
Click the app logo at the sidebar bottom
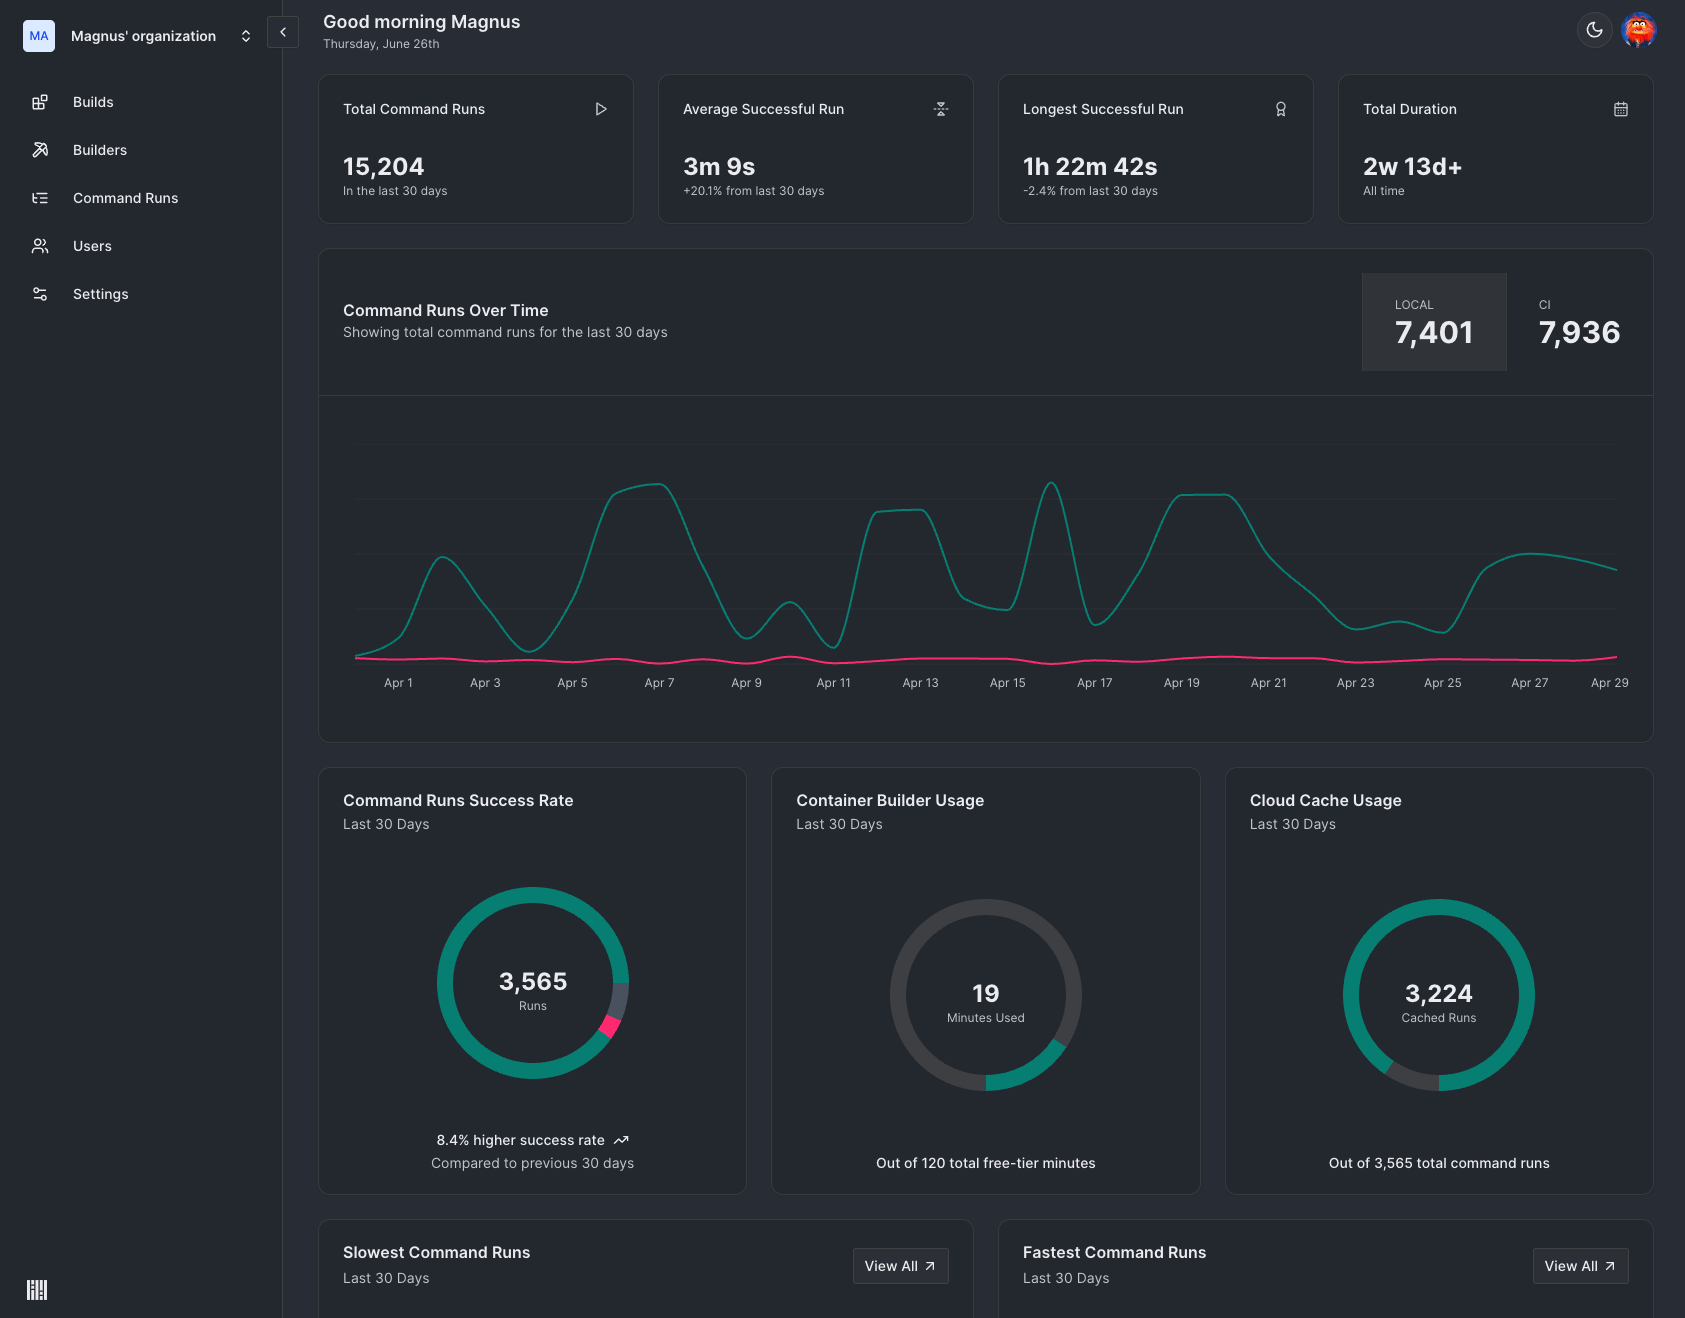(x=38, y=1290)
